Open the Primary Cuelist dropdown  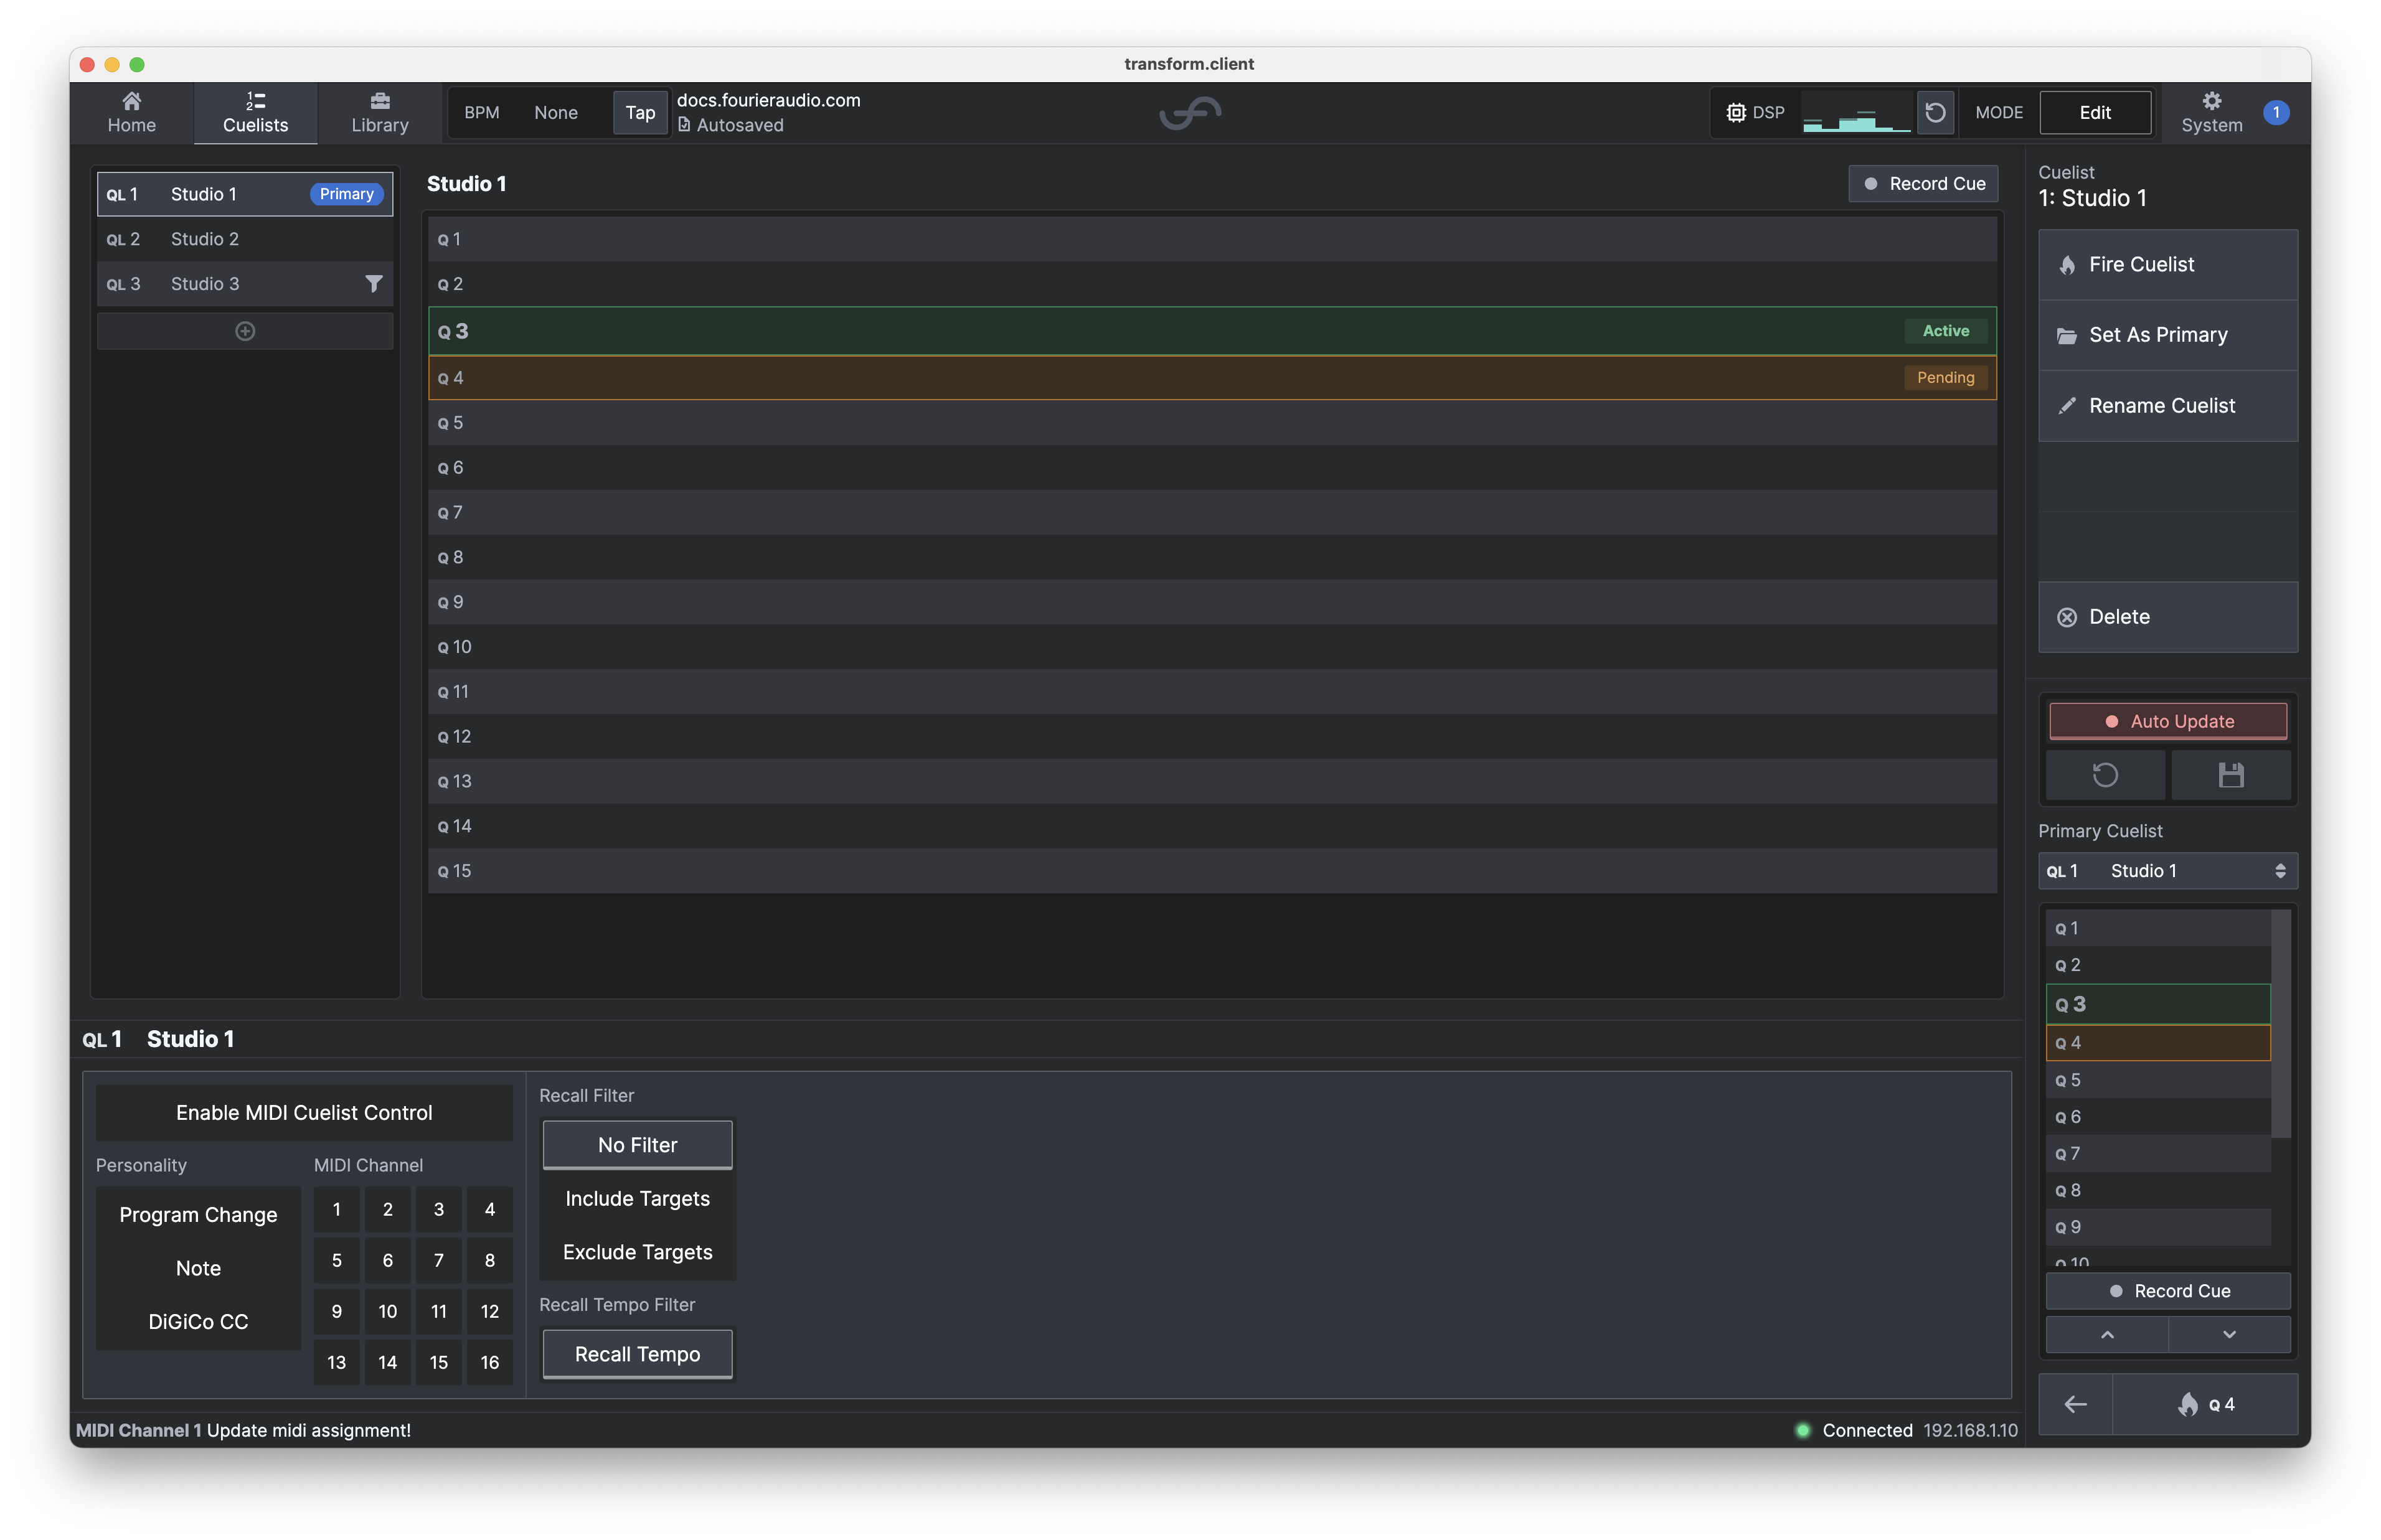(2167, 871)
